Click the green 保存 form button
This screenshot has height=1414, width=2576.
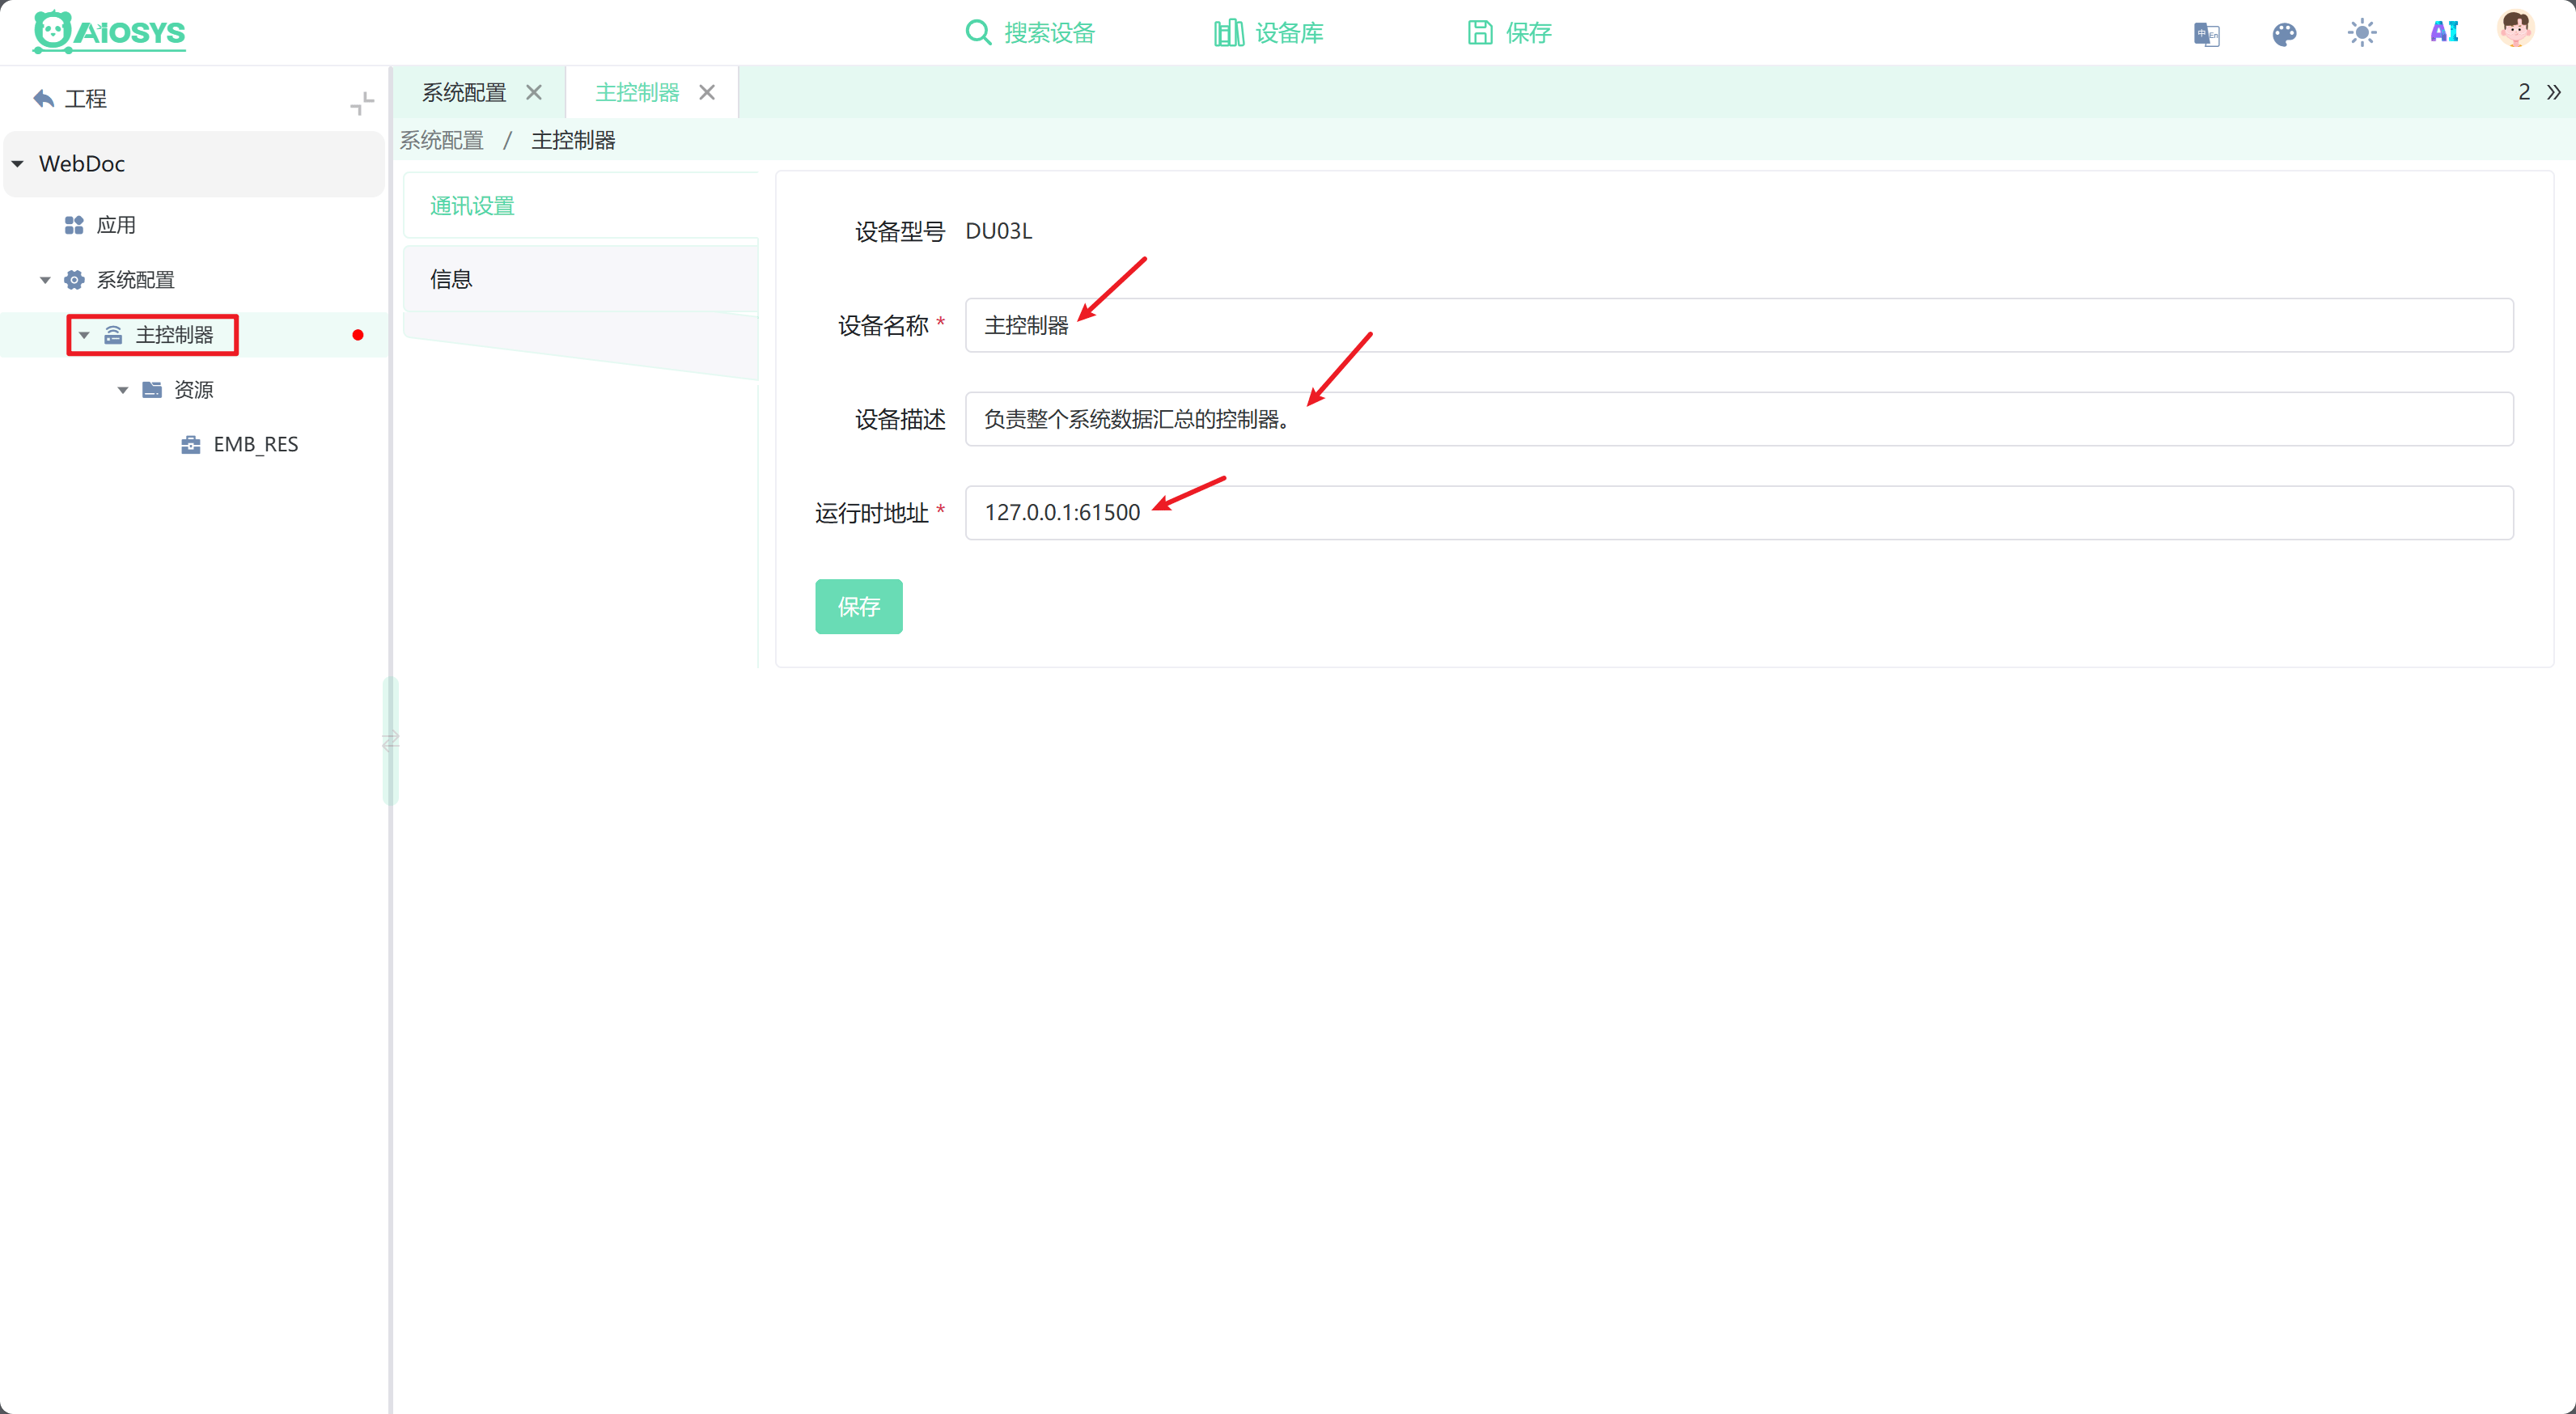[x=859, y=607]
